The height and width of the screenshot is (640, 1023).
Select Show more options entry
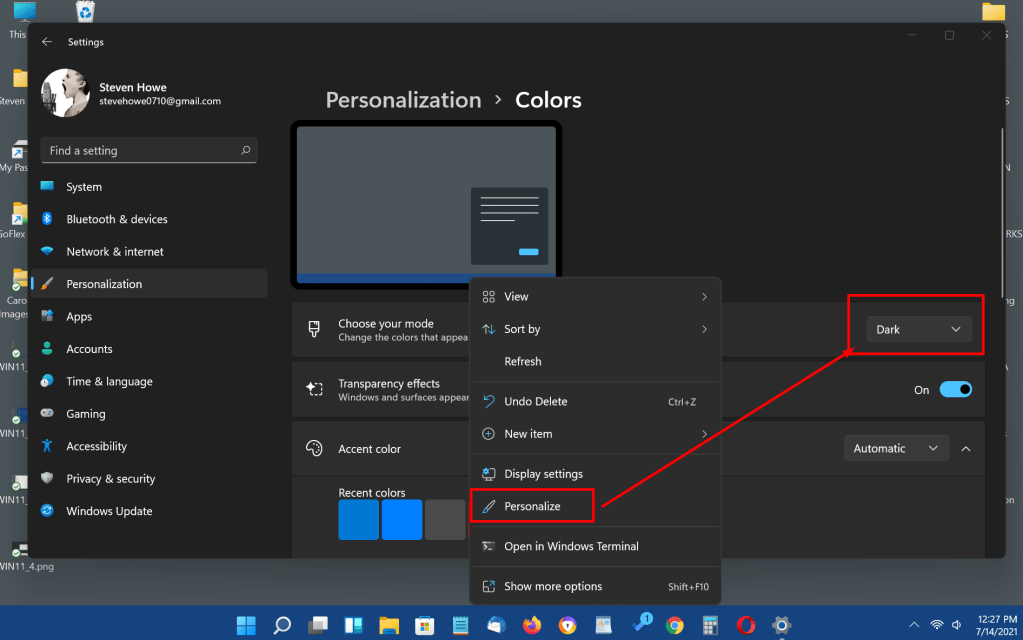(552, 587)
